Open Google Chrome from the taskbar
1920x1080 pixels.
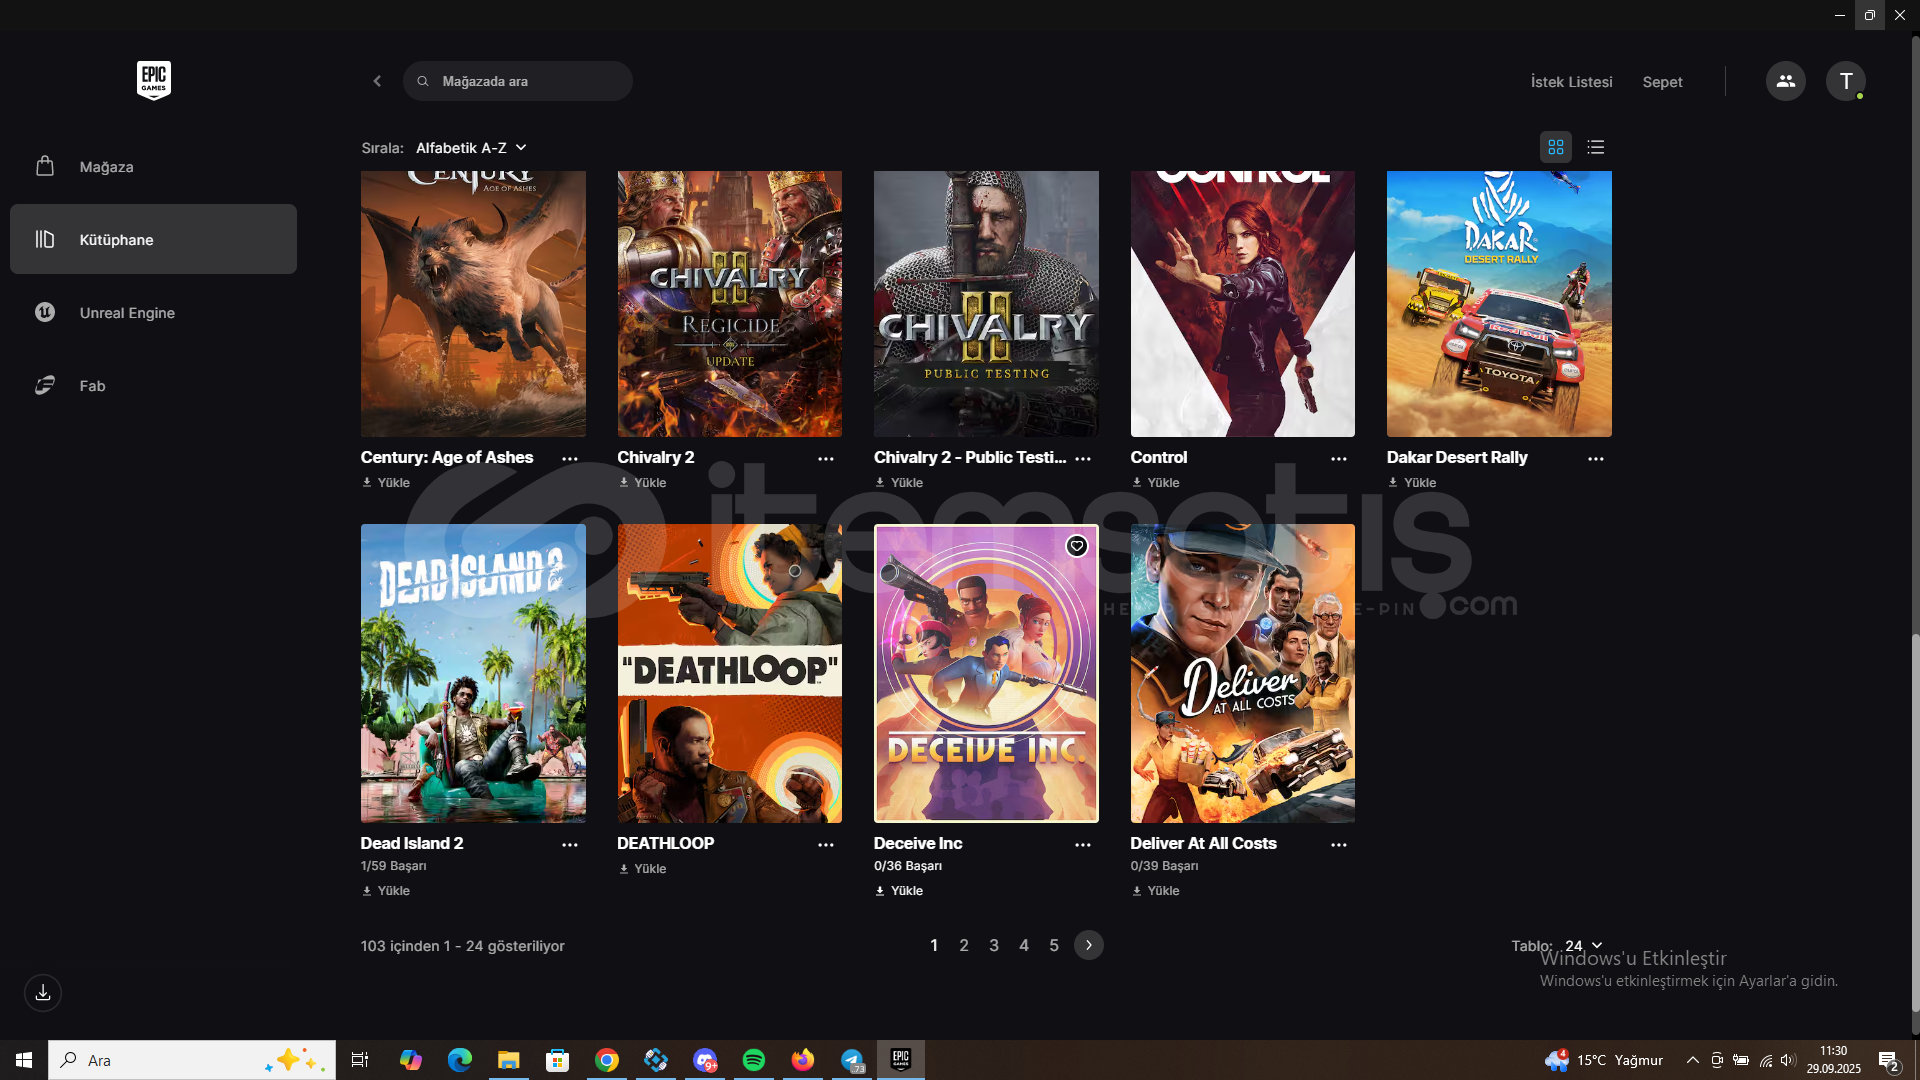point(607,1060)
